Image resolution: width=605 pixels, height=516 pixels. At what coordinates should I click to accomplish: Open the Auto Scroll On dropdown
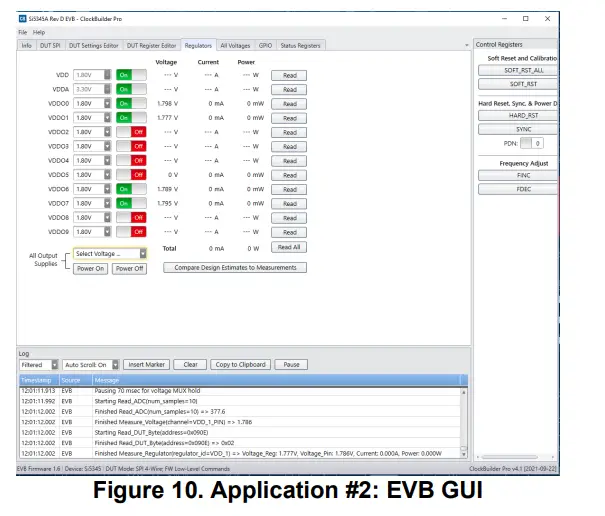(x=91, y=365)
